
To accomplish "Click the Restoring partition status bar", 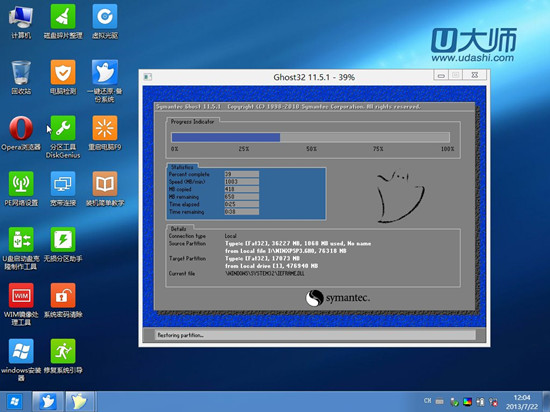I will [315, 335].
